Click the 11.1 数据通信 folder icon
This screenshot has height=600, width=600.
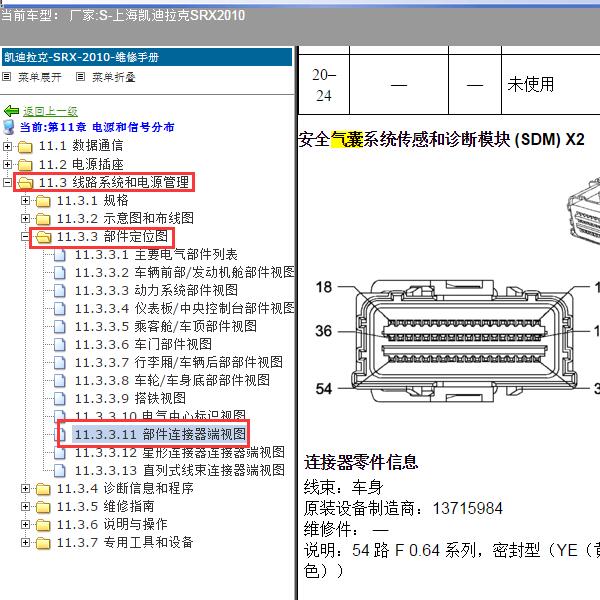point(25,146)
